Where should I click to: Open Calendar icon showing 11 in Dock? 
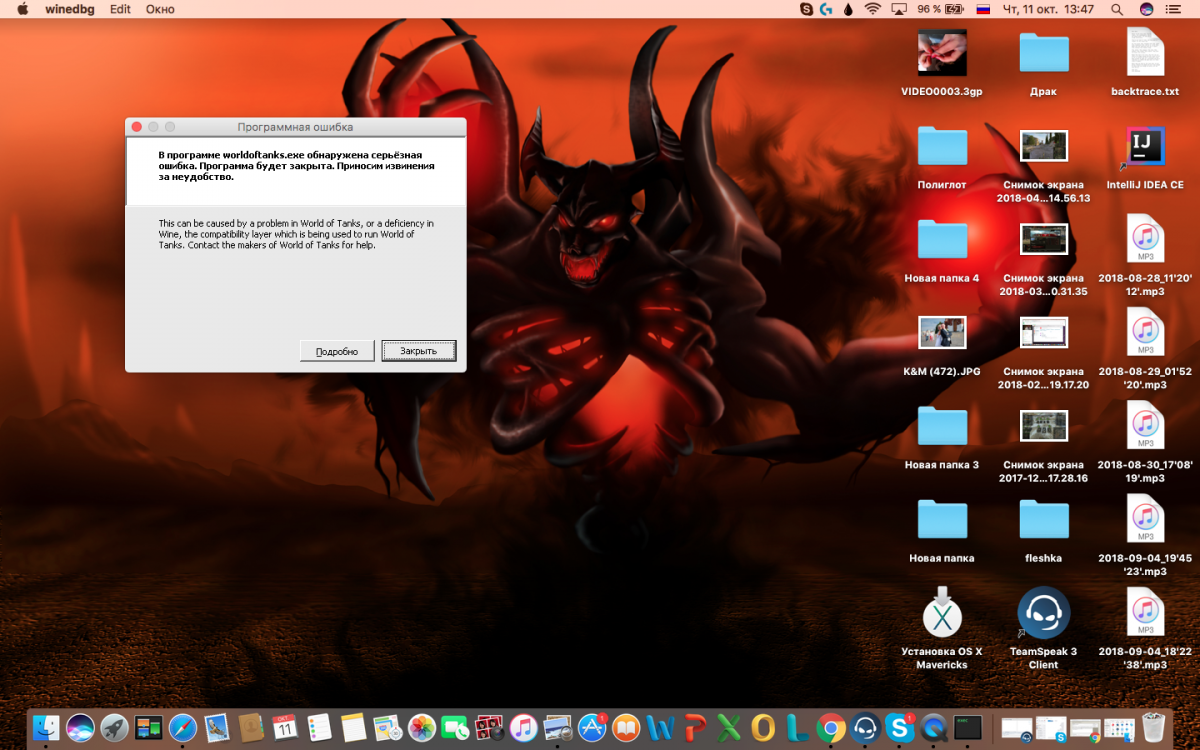pos(285,727)
